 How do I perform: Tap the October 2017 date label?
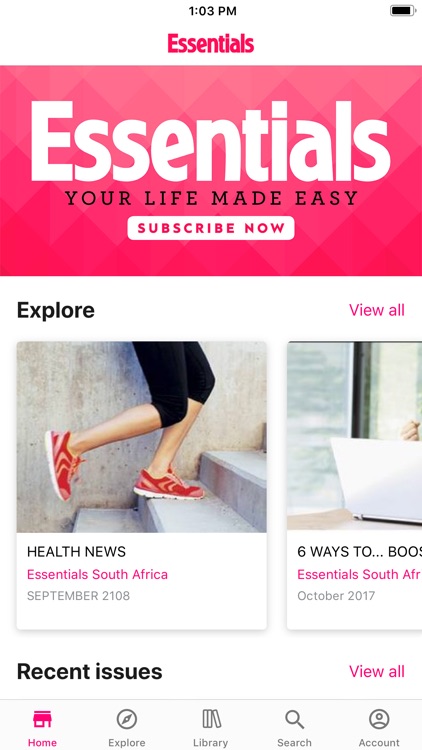pyautogui.click(x=336, y=596)
